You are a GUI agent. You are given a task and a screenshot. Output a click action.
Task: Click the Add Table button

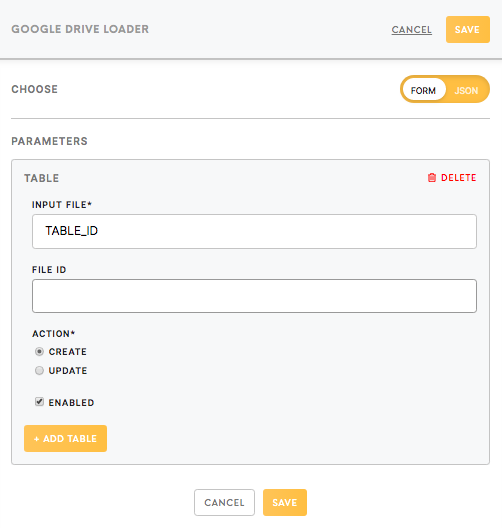pos(65,438)
